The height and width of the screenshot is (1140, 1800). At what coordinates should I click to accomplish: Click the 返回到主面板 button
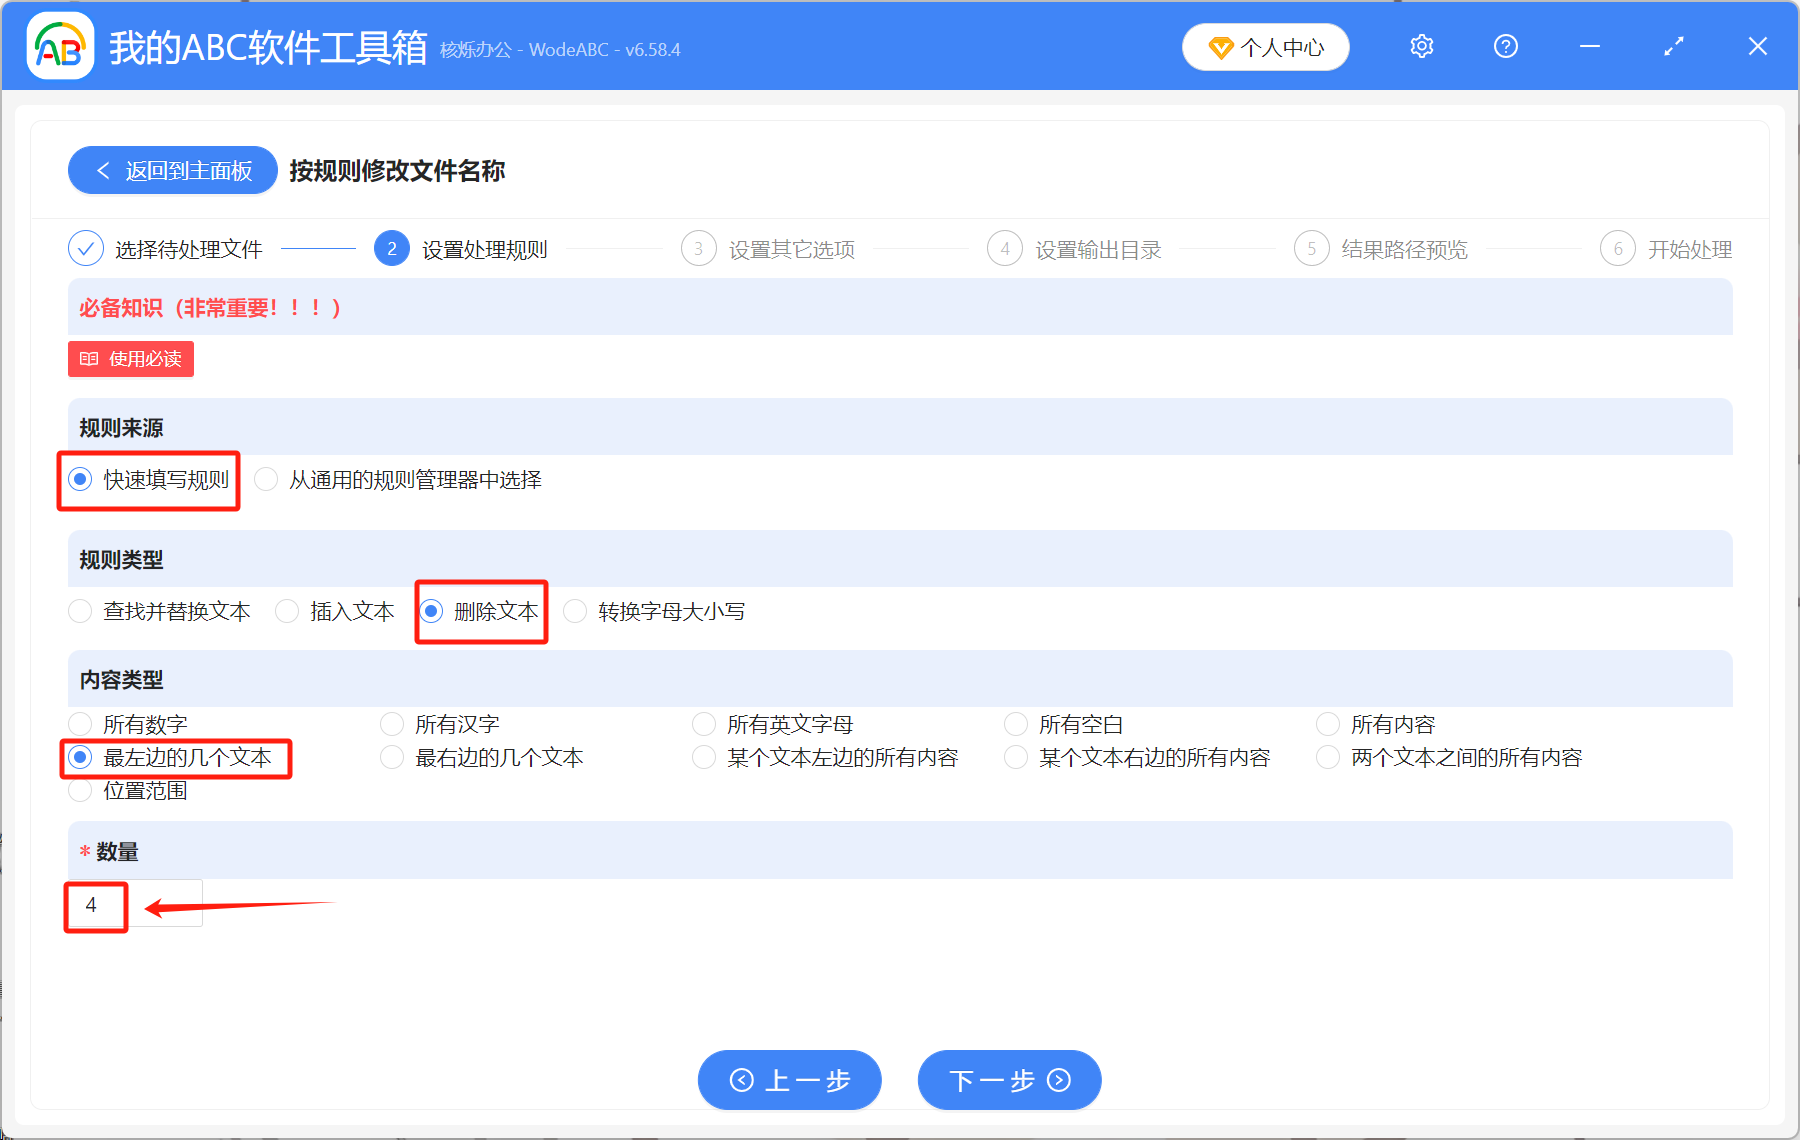click(x=171, y=170)
